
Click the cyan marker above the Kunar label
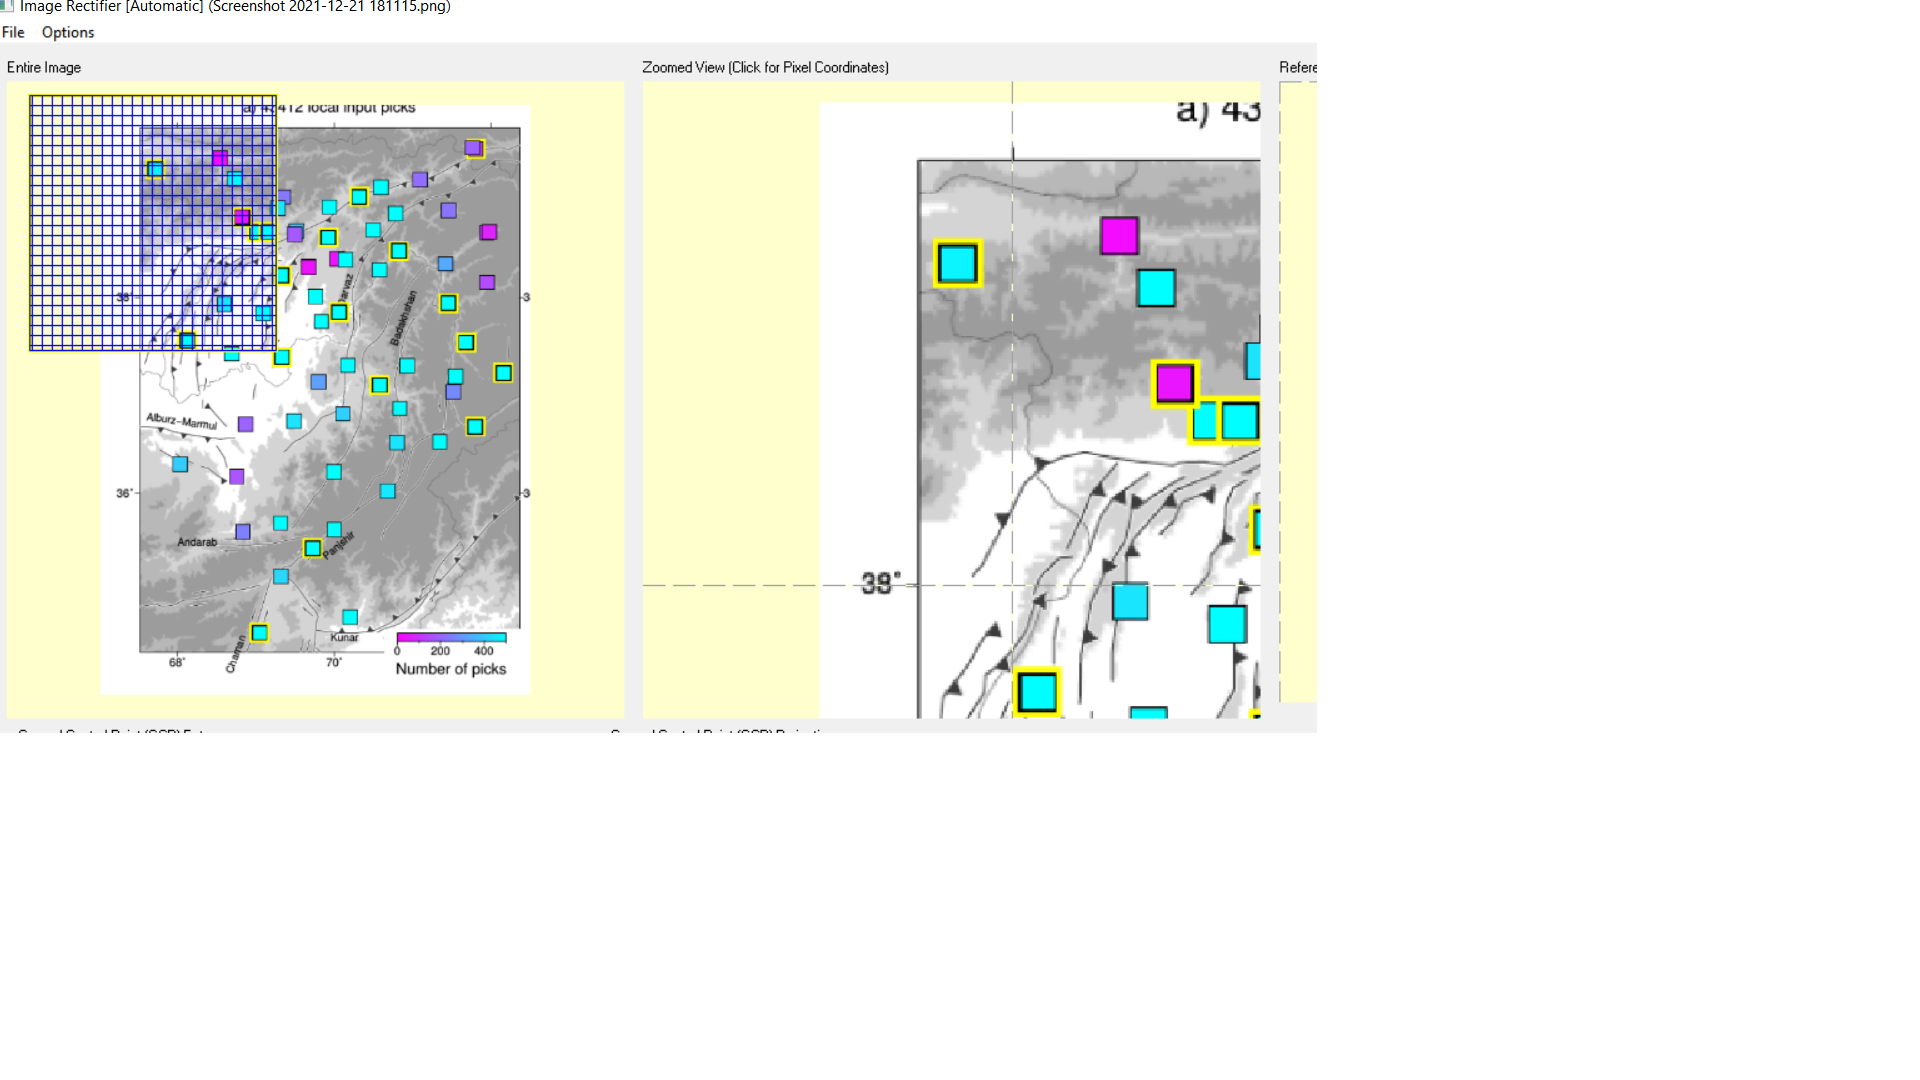[x=349, y=615]
